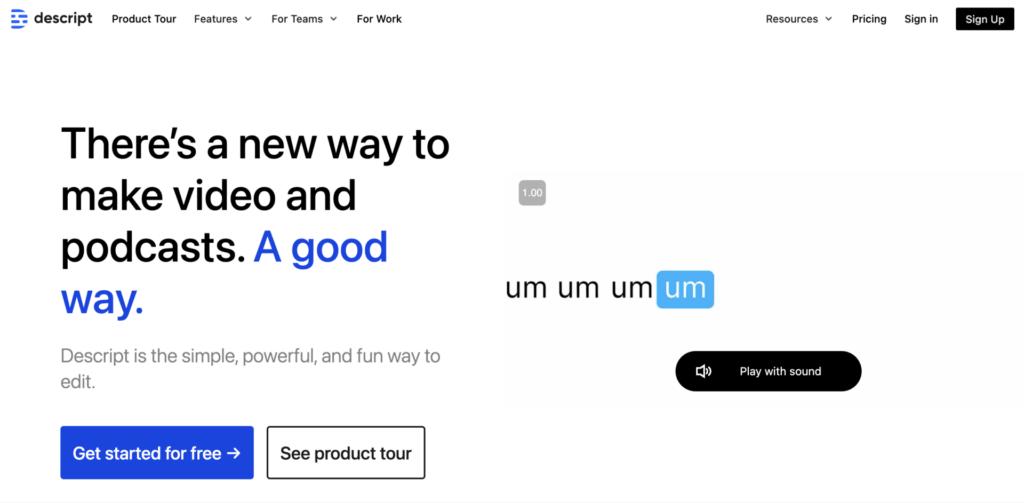The height and width of the screenshot is (503, 1024).
Task: Select the highlighted blue "um" word
Action: (685, 289)
